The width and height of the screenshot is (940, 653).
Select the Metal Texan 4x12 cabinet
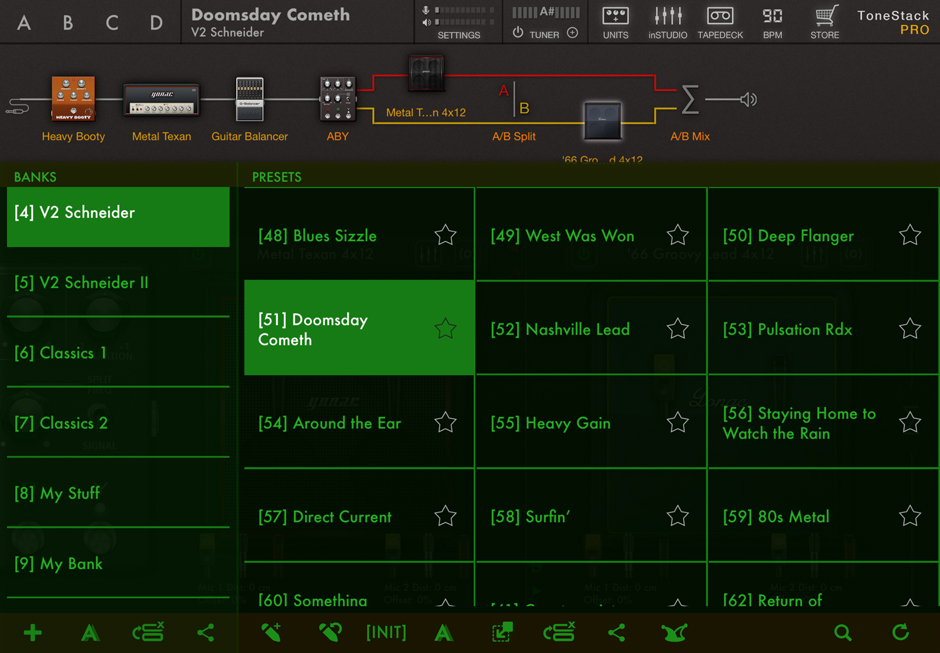pyautogui.click(x=426, y=73)
